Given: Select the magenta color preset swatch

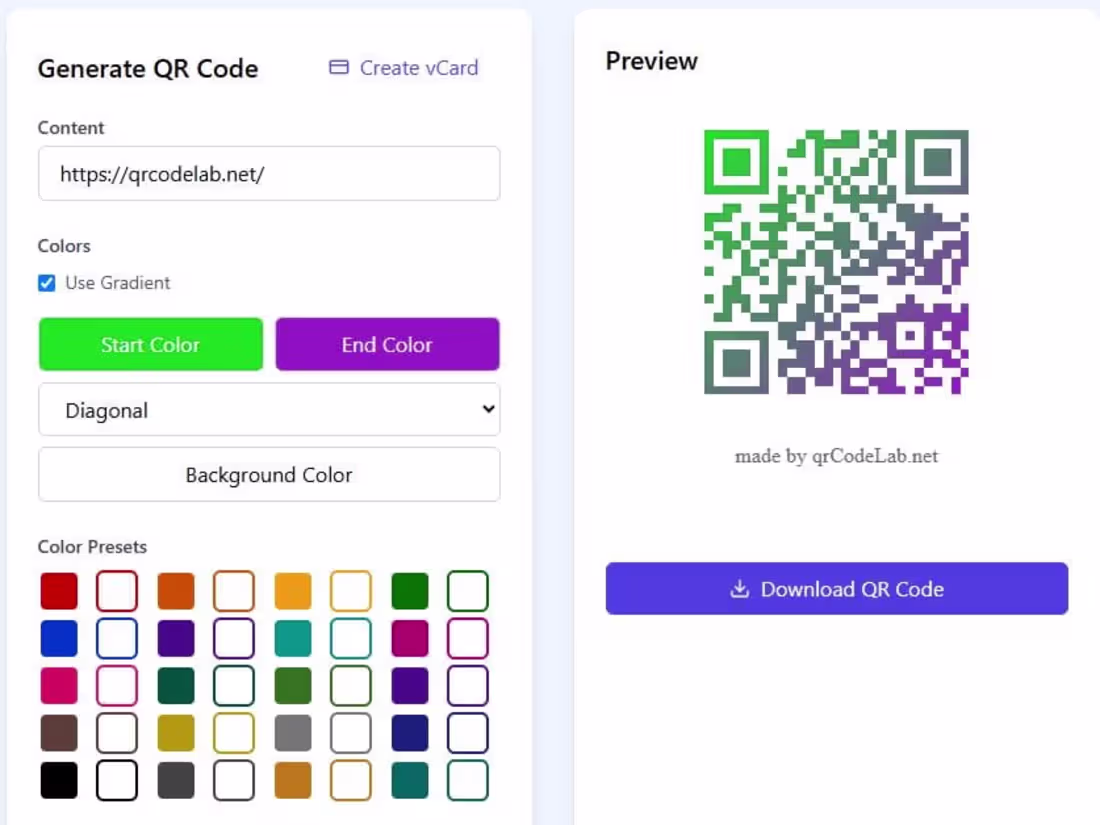Looking at the screenshot, I should [410, 638].
